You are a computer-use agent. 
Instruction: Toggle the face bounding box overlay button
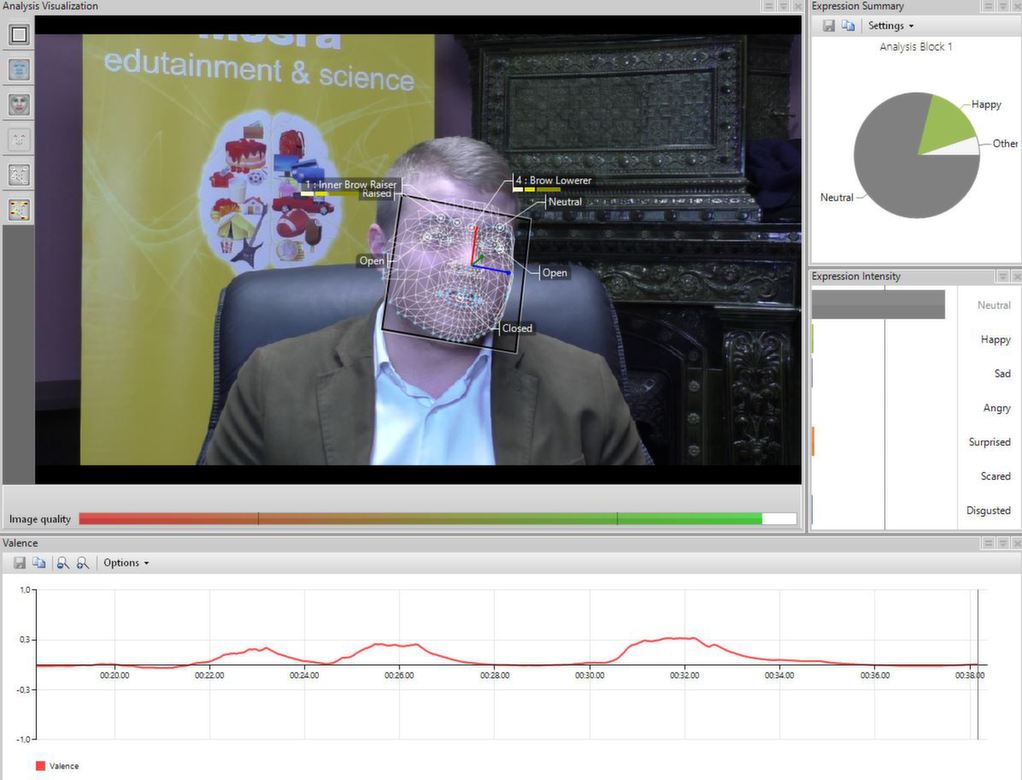point(19,35)
